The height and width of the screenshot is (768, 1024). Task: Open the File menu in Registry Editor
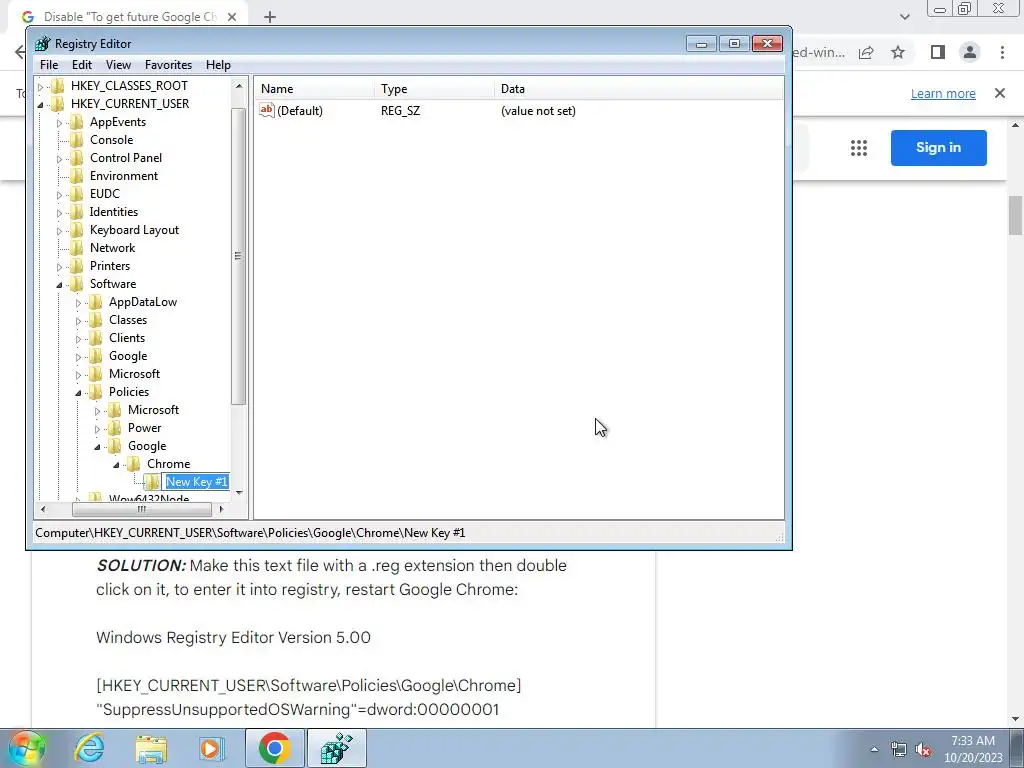pos(49,65)
